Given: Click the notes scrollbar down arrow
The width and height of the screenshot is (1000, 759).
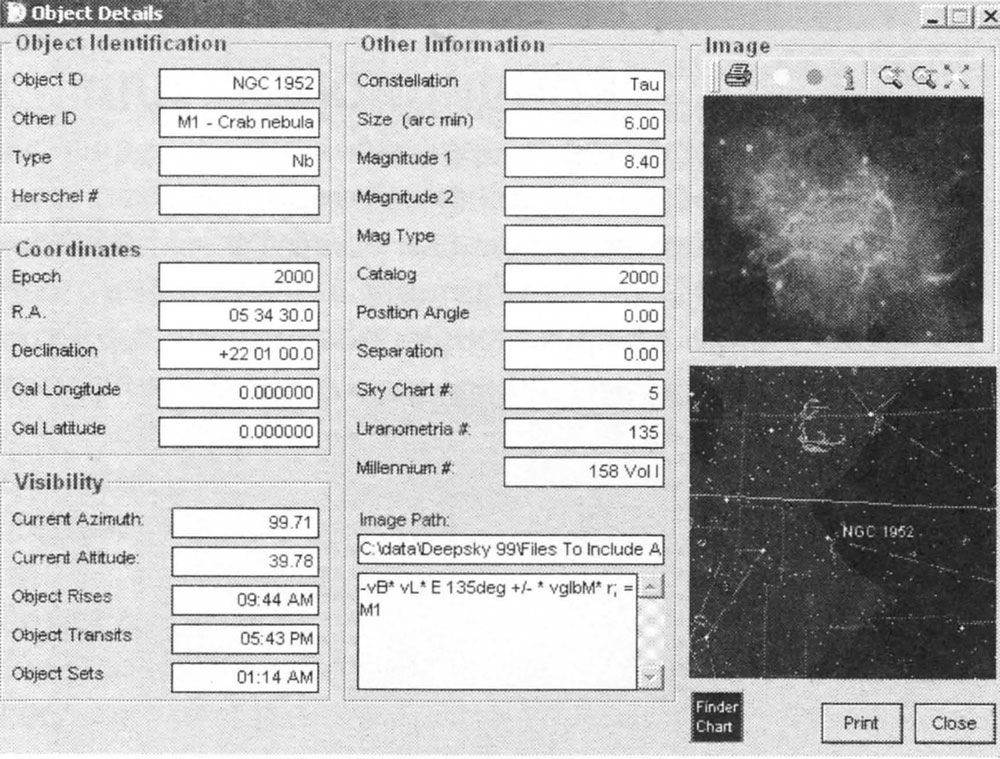Looking at the screenshot, I should (651, 677).
